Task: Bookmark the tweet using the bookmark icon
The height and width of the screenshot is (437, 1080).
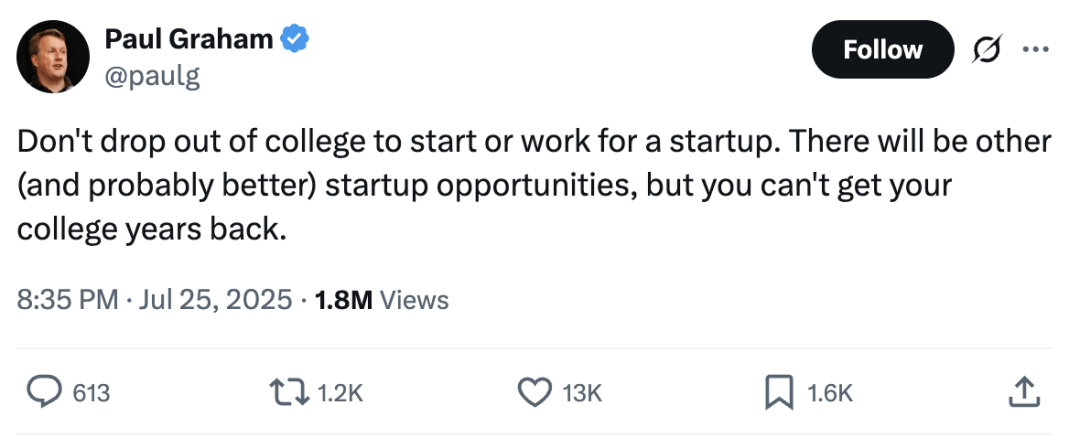Action: (x=779, y=393)
